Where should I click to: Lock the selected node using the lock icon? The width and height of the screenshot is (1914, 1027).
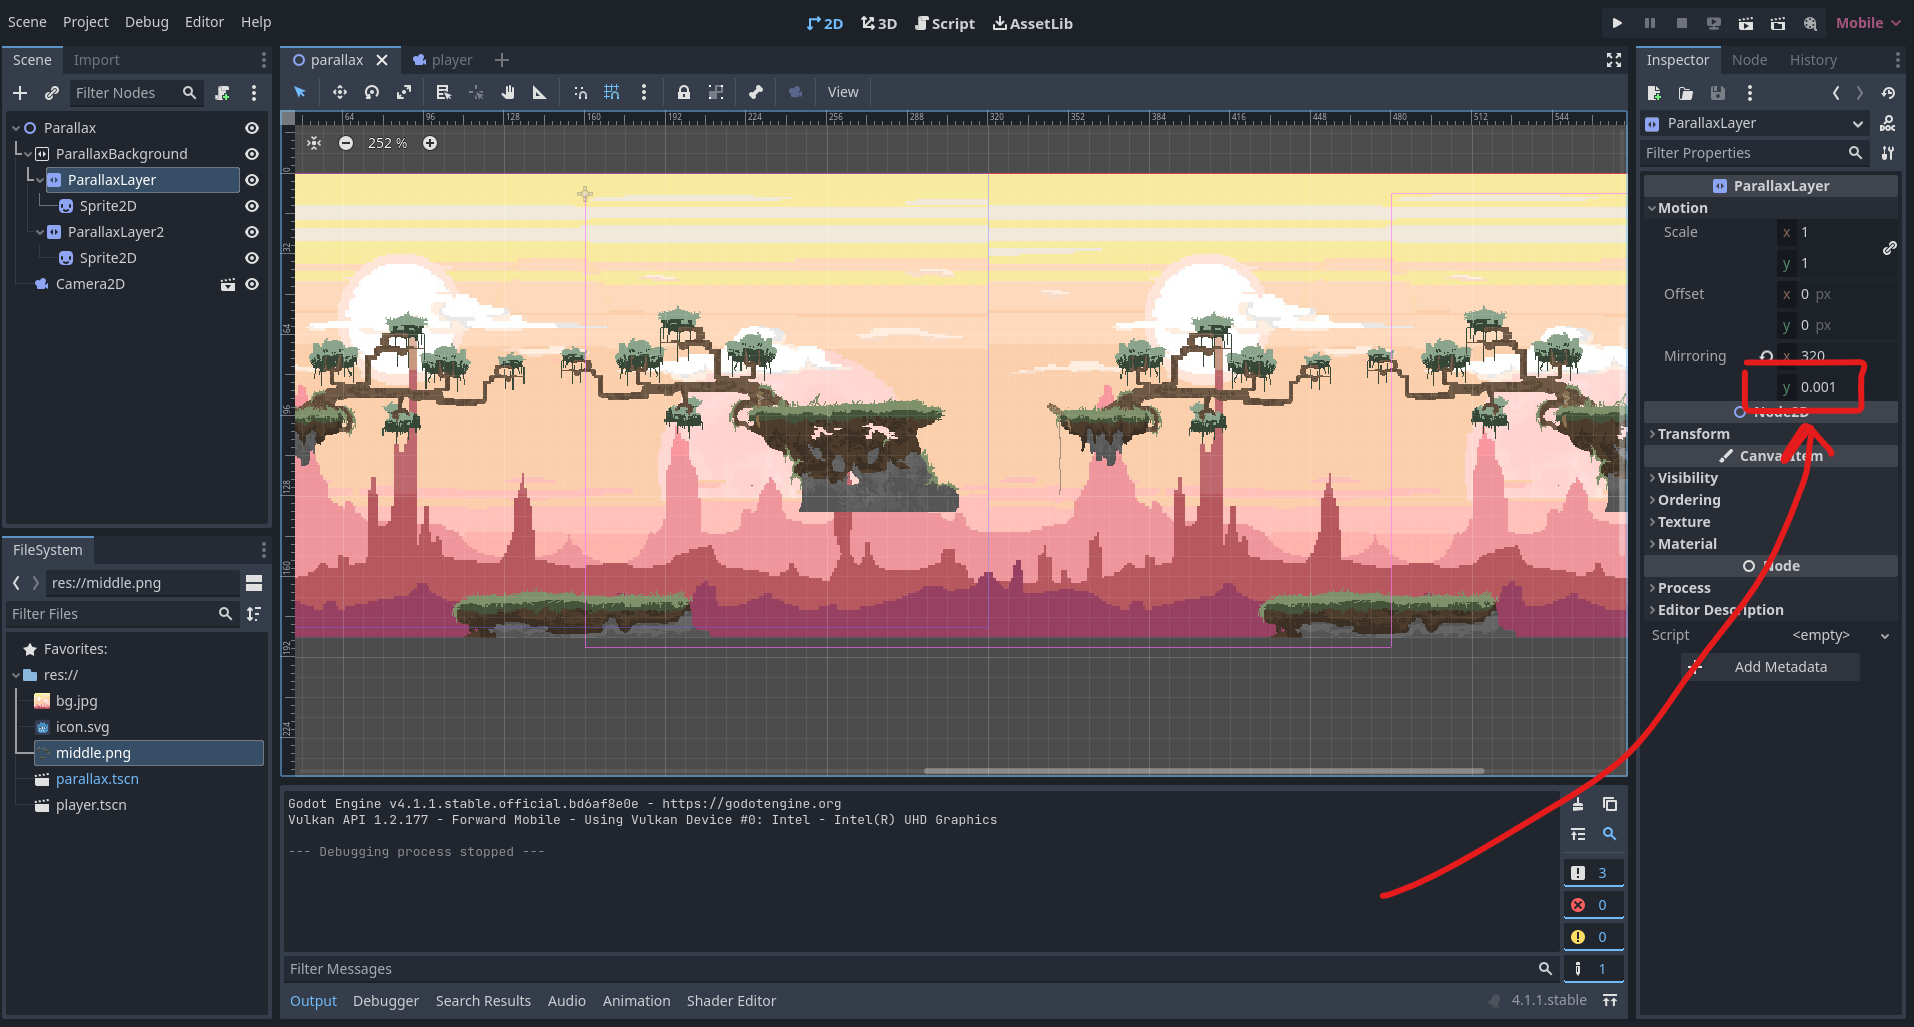(684, 92)
